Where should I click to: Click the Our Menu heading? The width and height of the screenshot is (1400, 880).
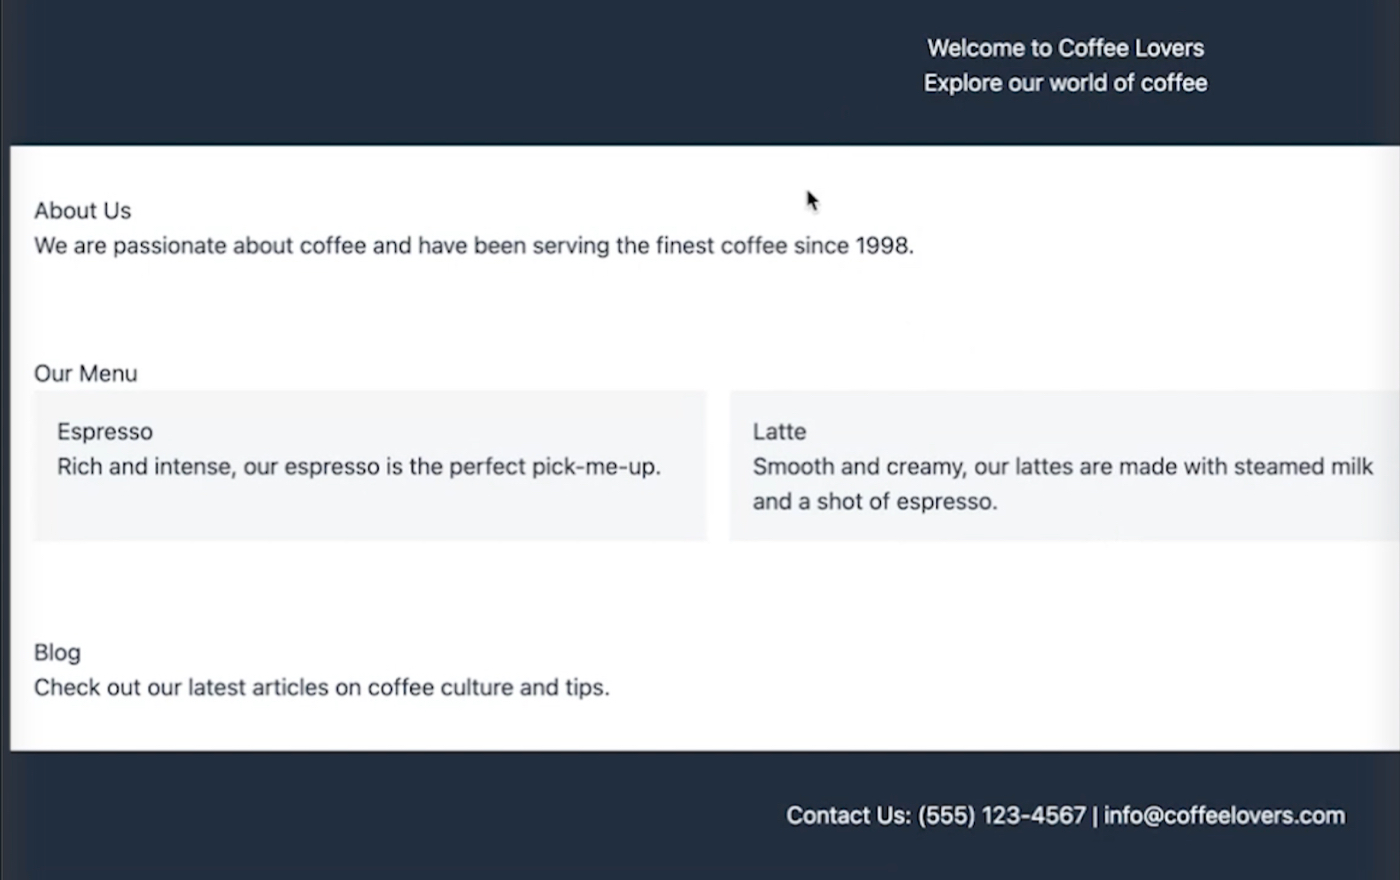tap(86, 374)
